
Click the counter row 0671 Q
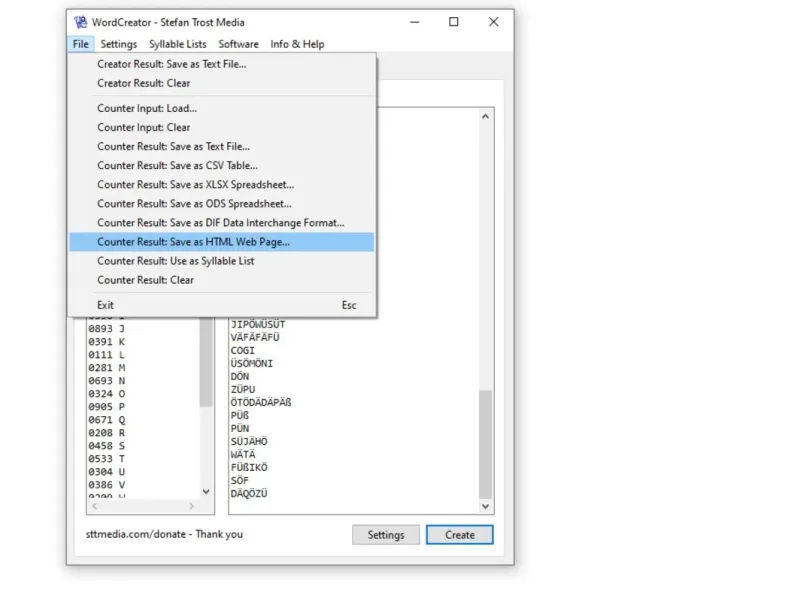tap(107, 420)
